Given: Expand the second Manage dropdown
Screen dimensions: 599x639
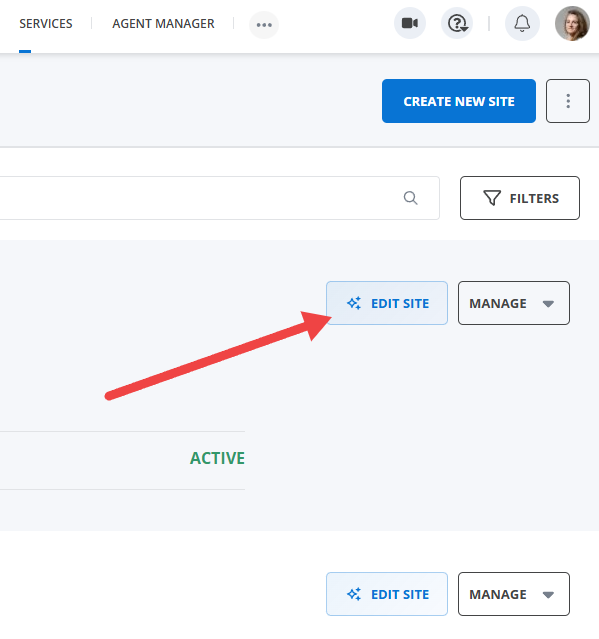Looking at the screenshot, I should (x=513, y=594).
